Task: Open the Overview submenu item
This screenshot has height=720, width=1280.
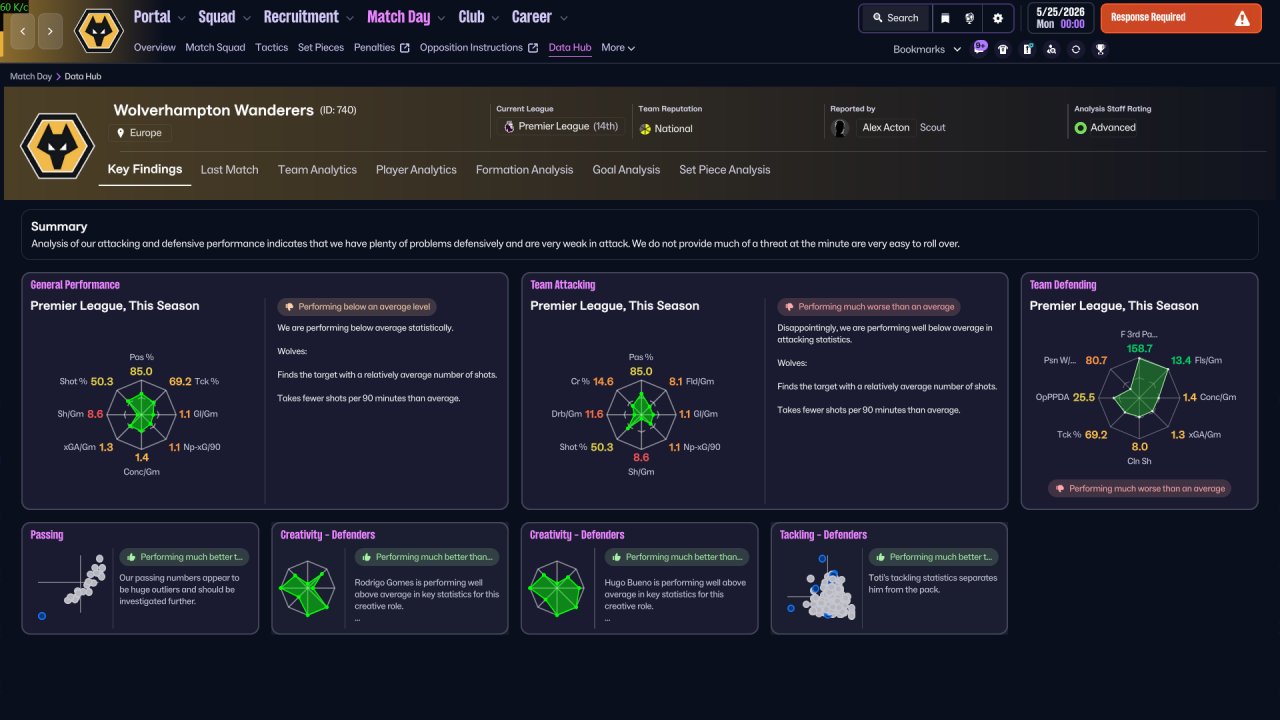Action: (154, 48)
